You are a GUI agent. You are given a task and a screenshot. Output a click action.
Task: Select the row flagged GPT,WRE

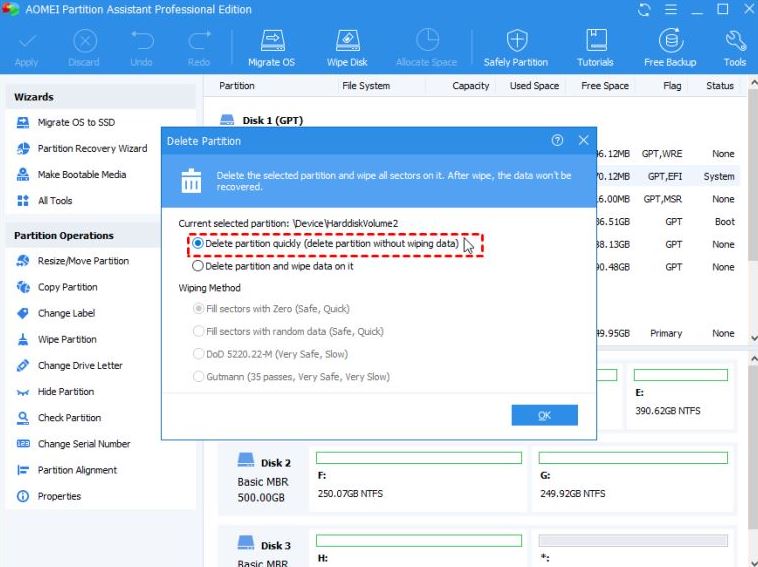tap(668, 154)
